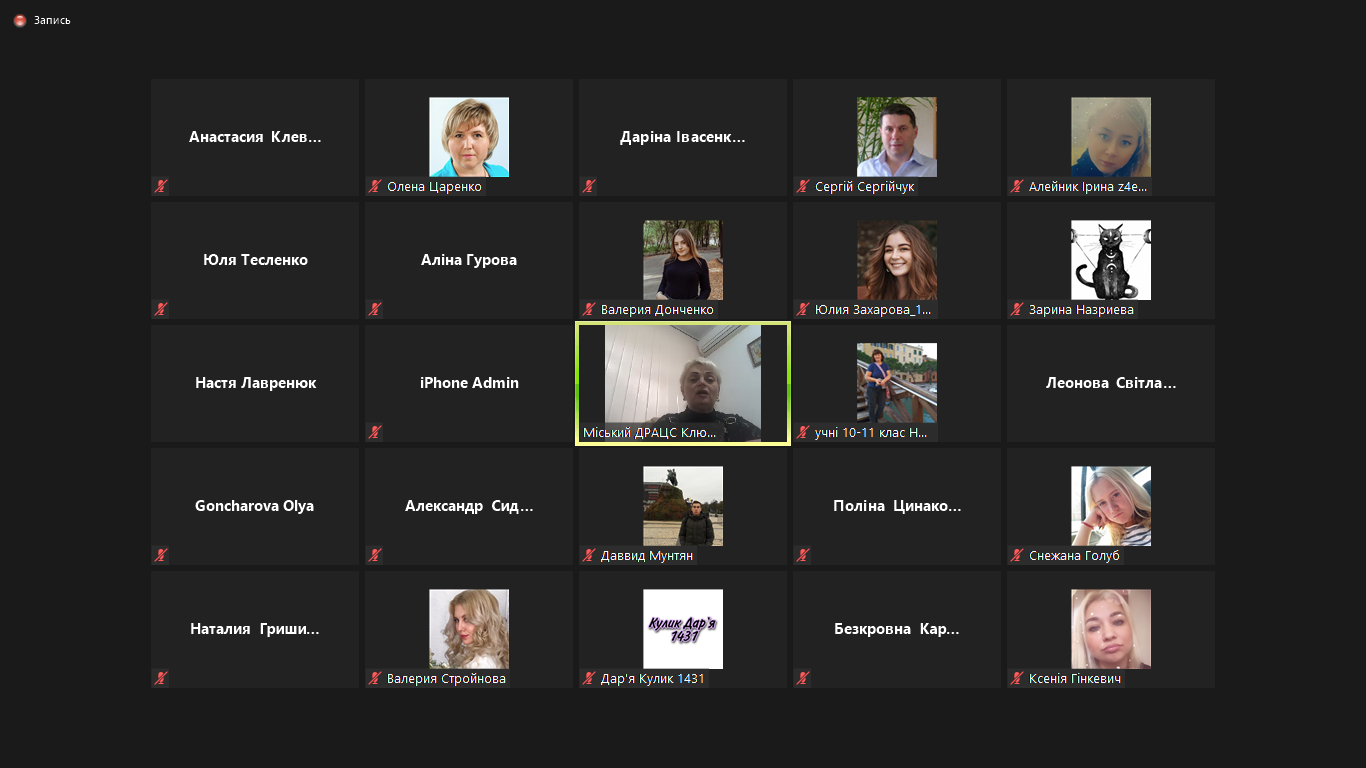
Task: Click muted mic icon on iPhone Admin tile
Action: pos(375,432)
